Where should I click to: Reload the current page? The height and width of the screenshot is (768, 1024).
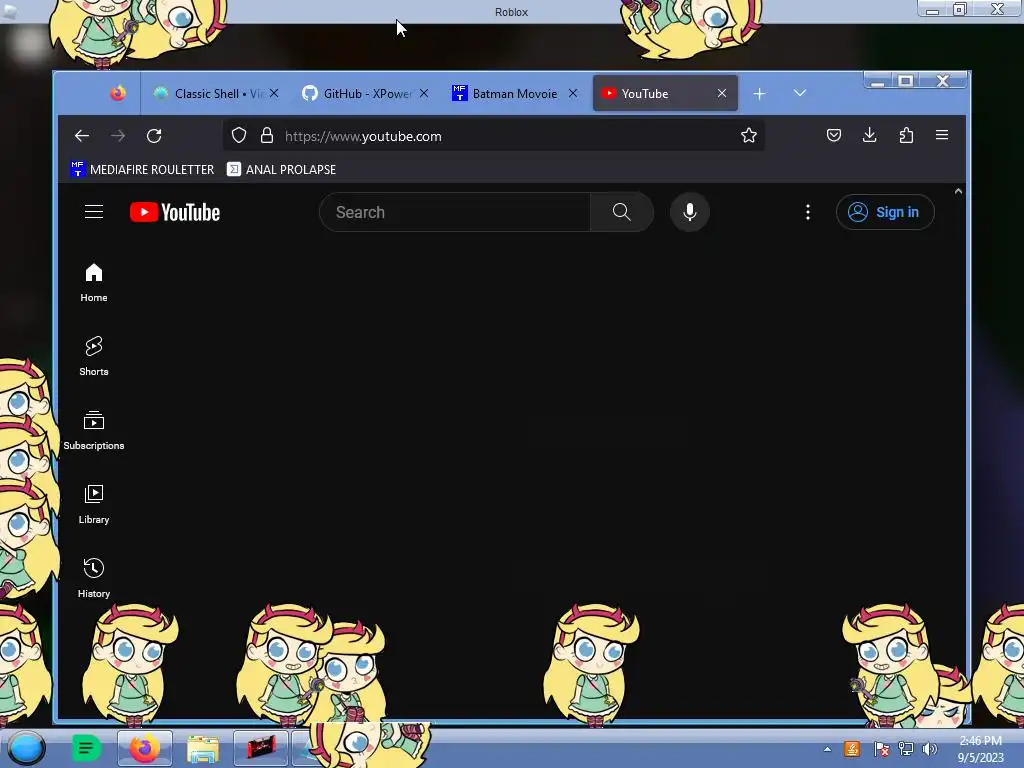click(x=154, y=136)
